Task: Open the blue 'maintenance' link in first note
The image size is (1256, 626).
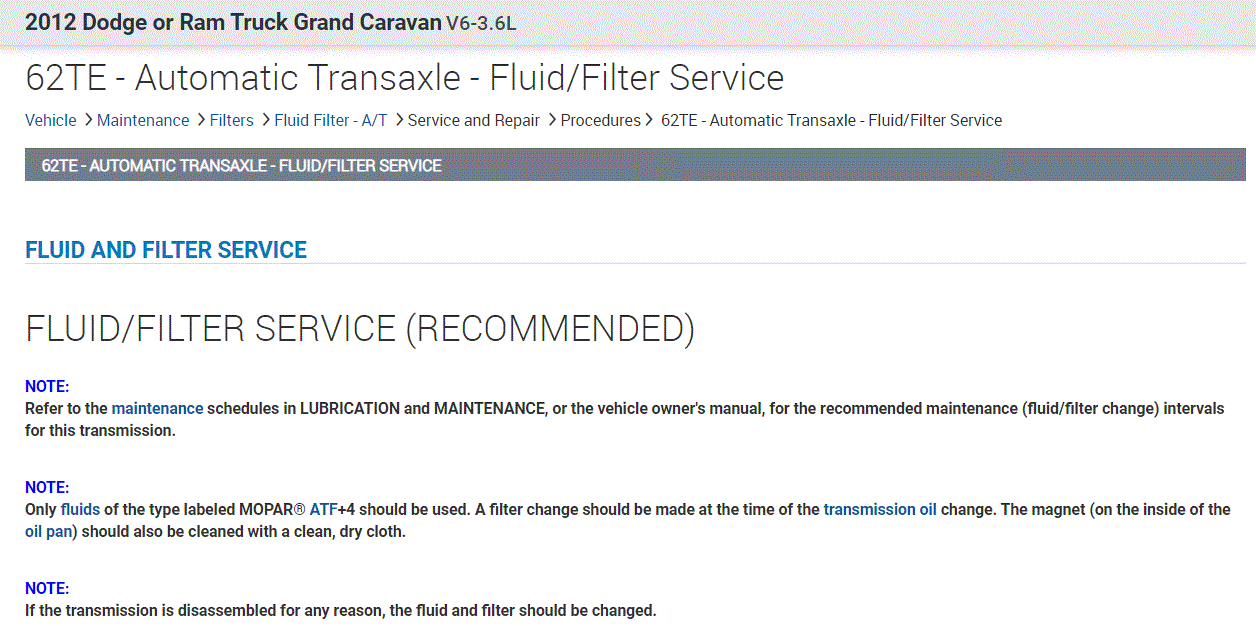Action: [157, 408]
